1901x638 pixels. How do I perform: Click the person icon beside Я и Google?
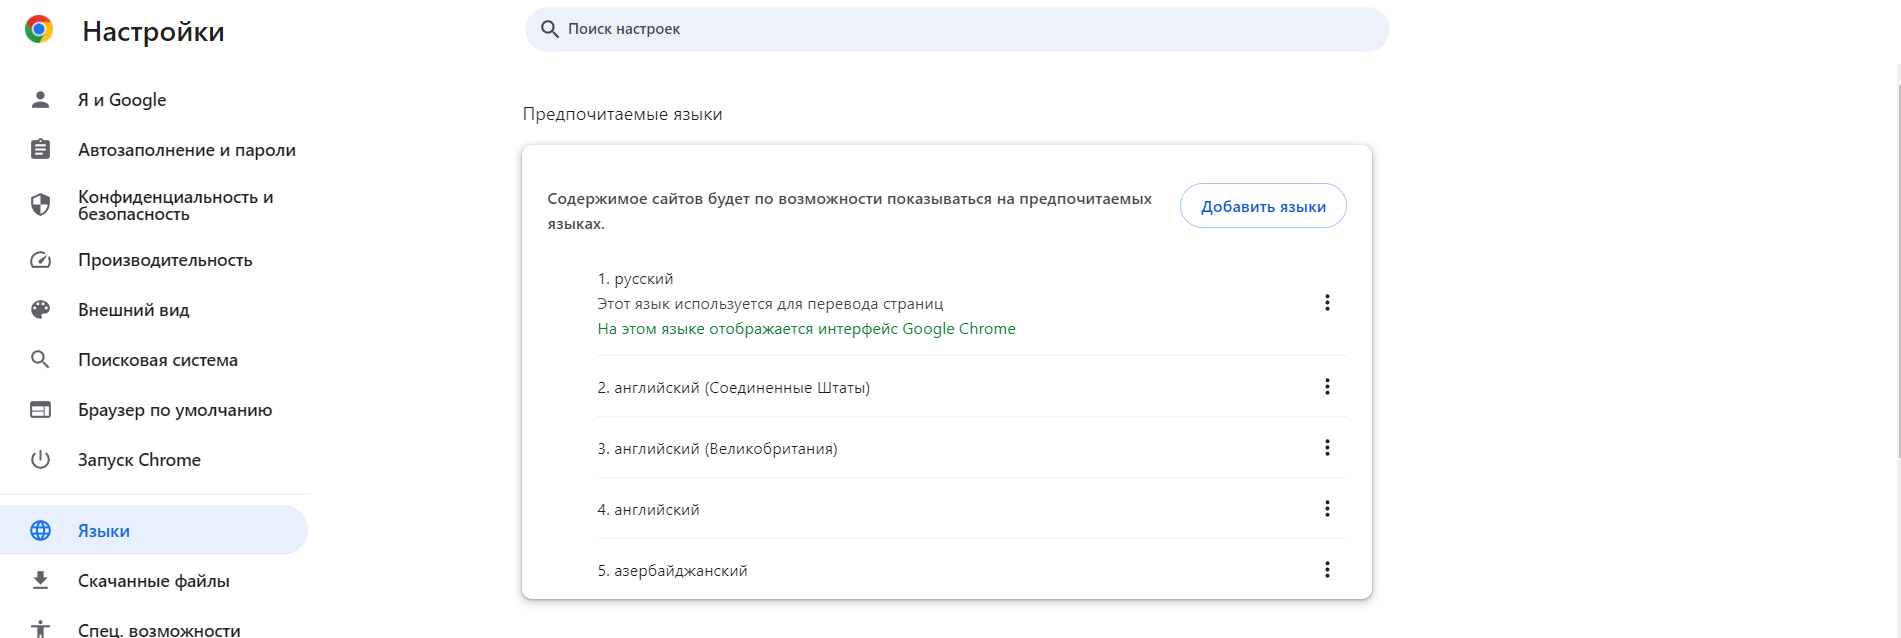[40, 100]
